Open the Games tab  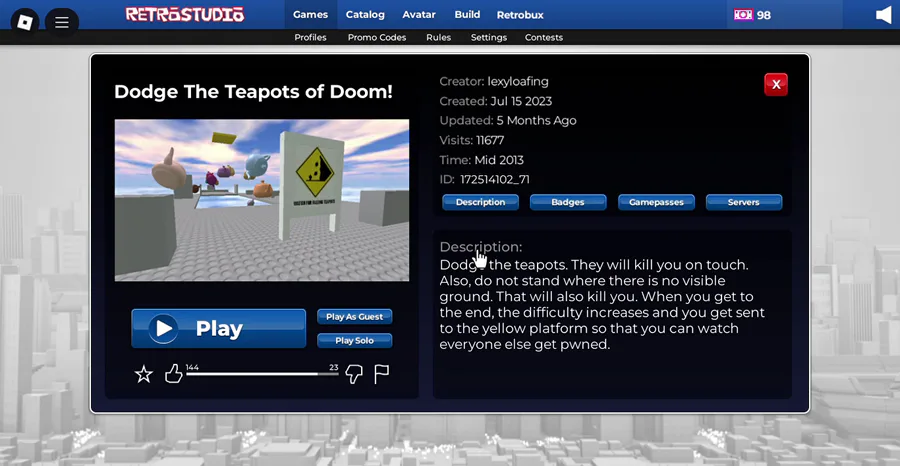[x=311, y=15]
